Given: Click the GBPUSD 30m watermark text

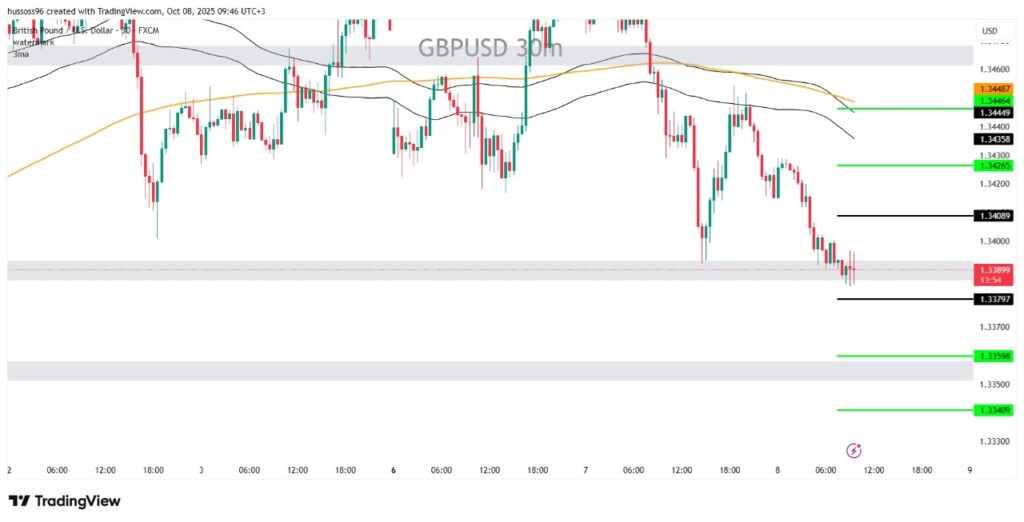Looking at the screenshot, I should 490,47.
